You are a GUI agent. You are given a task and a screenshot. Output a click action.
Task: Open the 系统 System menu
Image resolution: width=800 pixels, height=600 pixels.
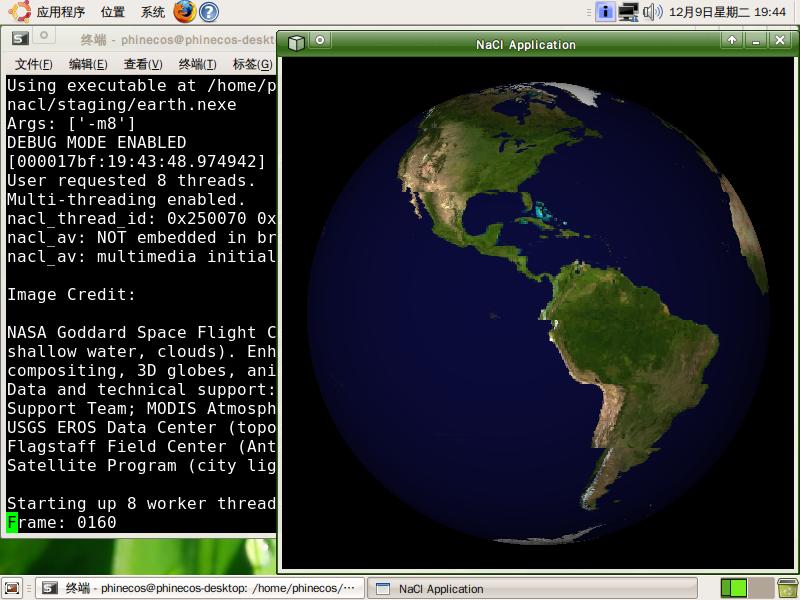(x=153, y=12)
